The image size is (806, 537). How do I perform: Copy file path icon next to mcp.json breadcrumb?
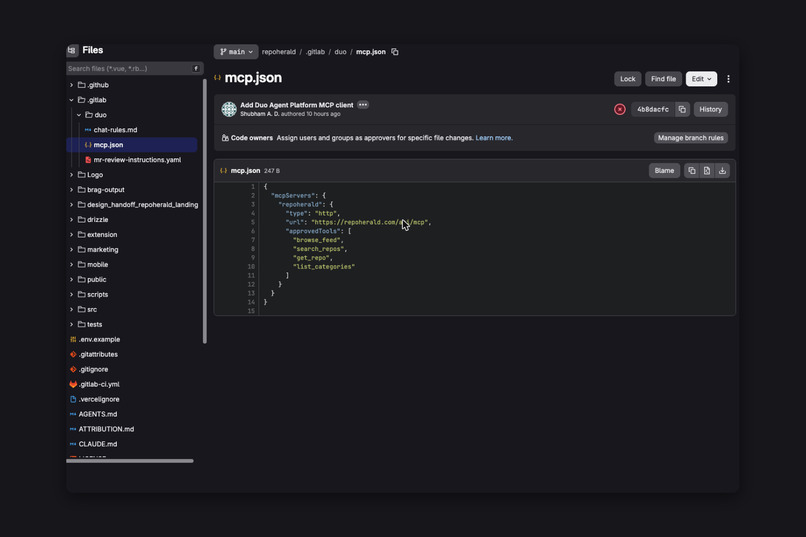point(395,52)
